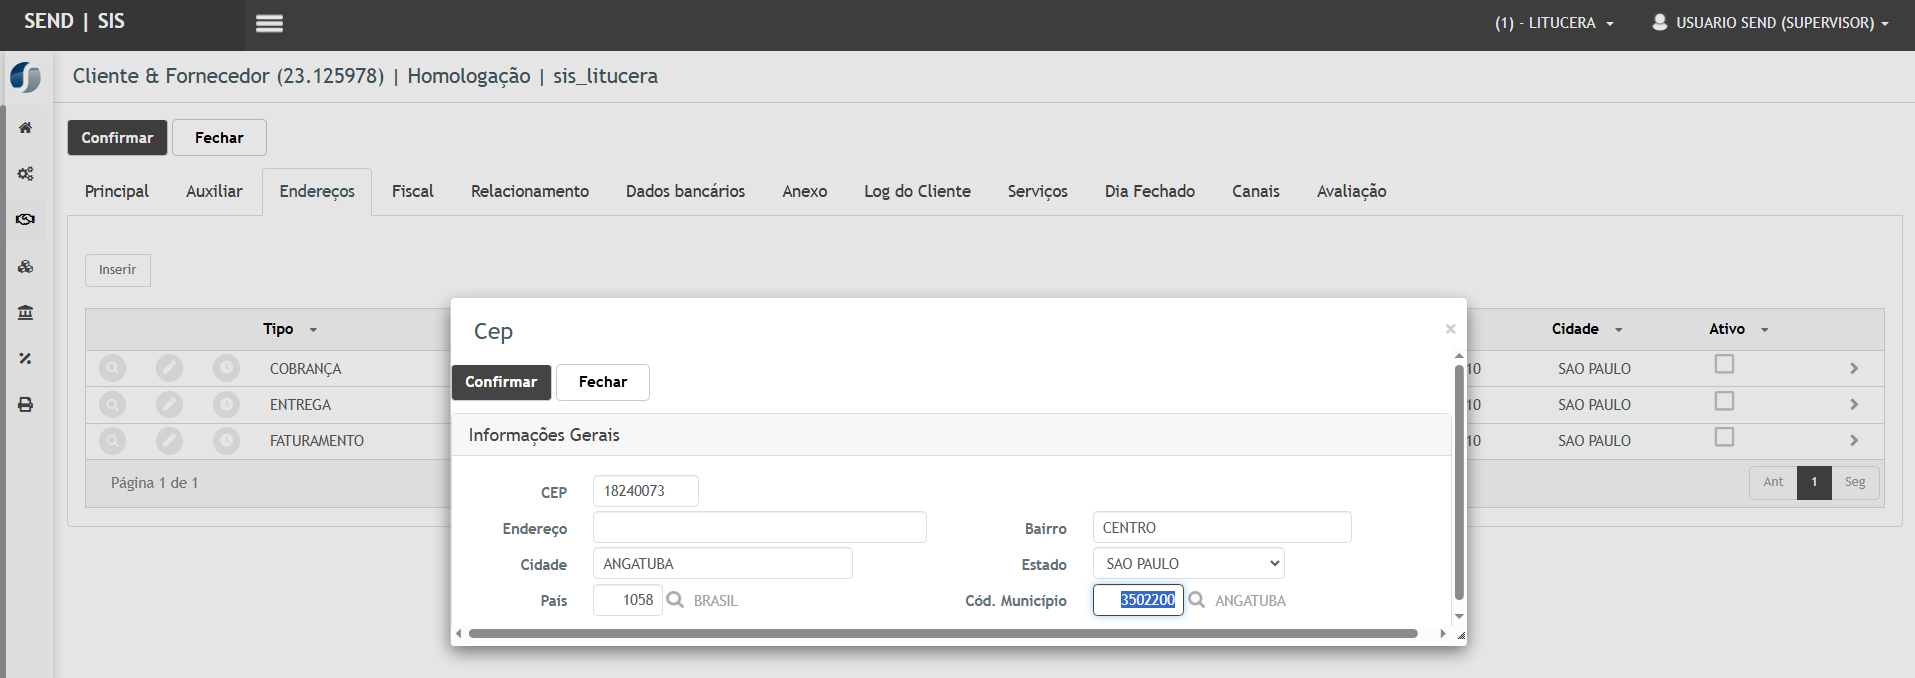The width and height of the screenshot is (1915, 678).
Task: Open the USUARIO SEND user menu
Action: pyautogui.click(x=1771, y=23)
